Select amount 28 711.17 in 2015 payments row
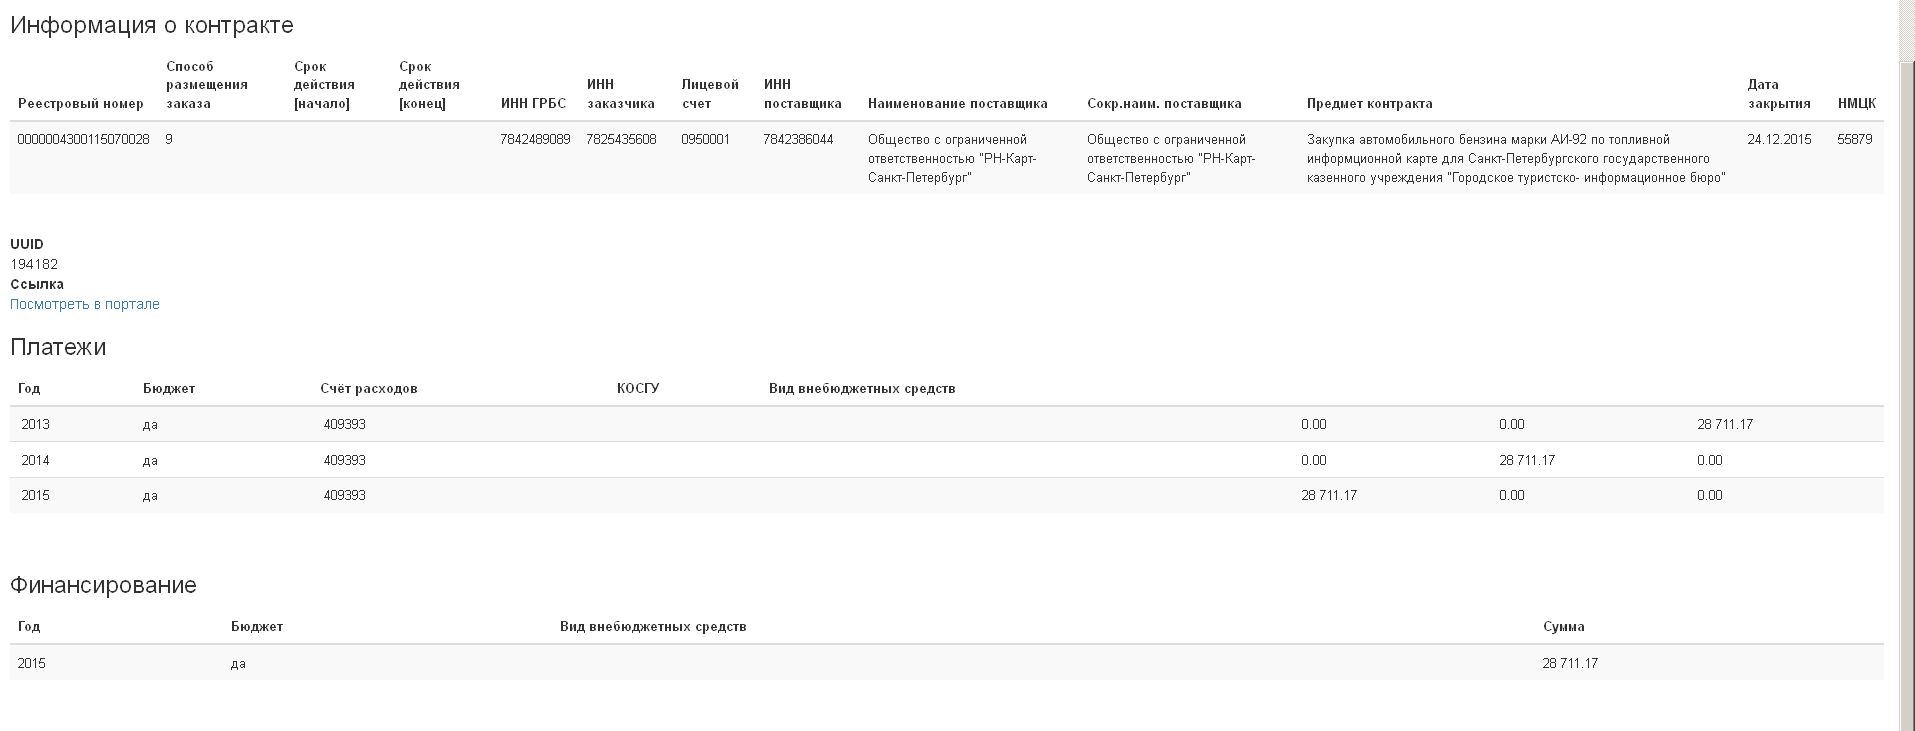1915x731 pixels. [x=1329, y=495]
